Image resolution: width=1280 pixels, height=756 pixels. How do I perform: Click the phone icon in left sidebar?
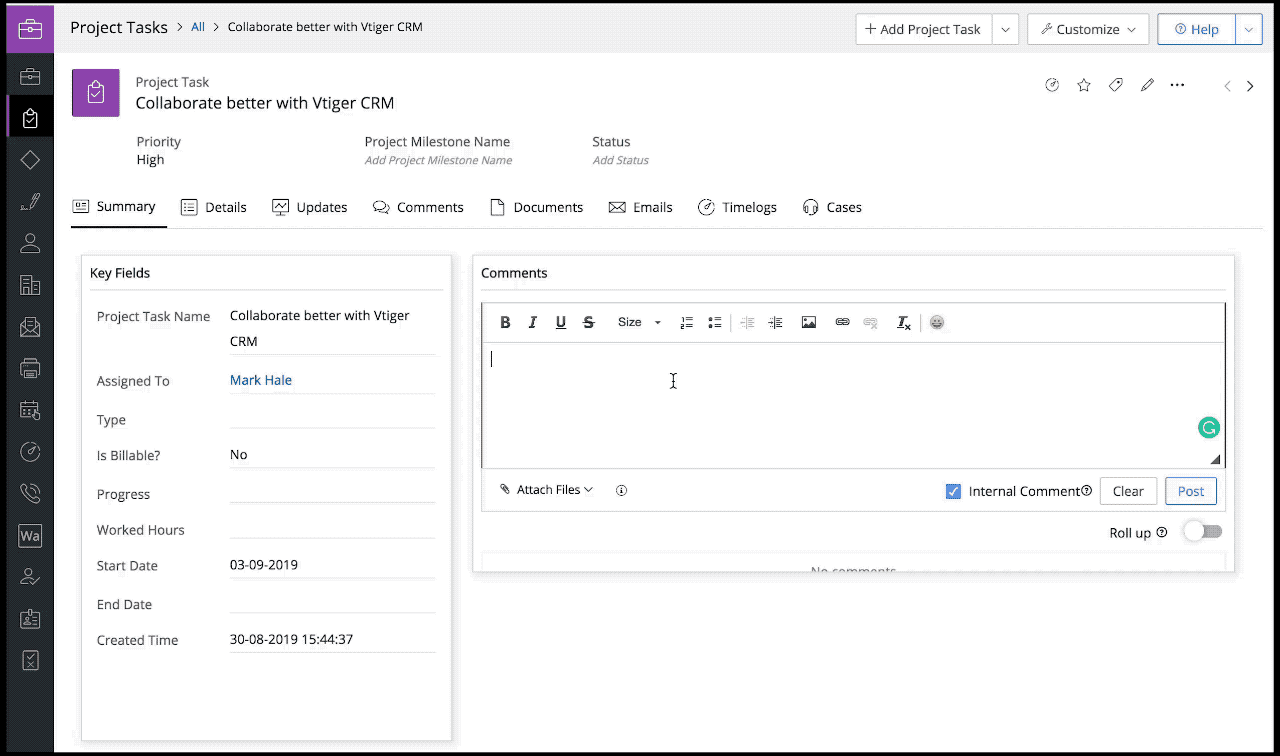click(x=30, y=494)
